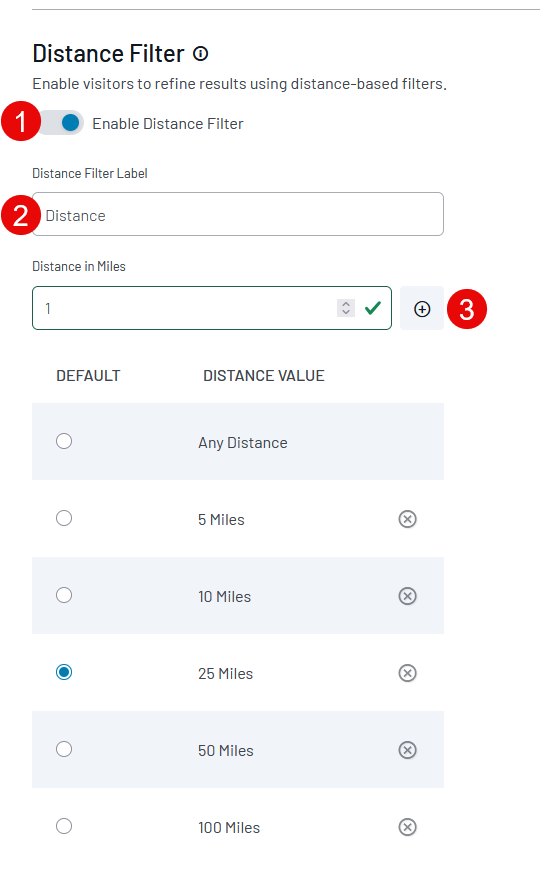Click the Any Distance row text

[243, 443]
